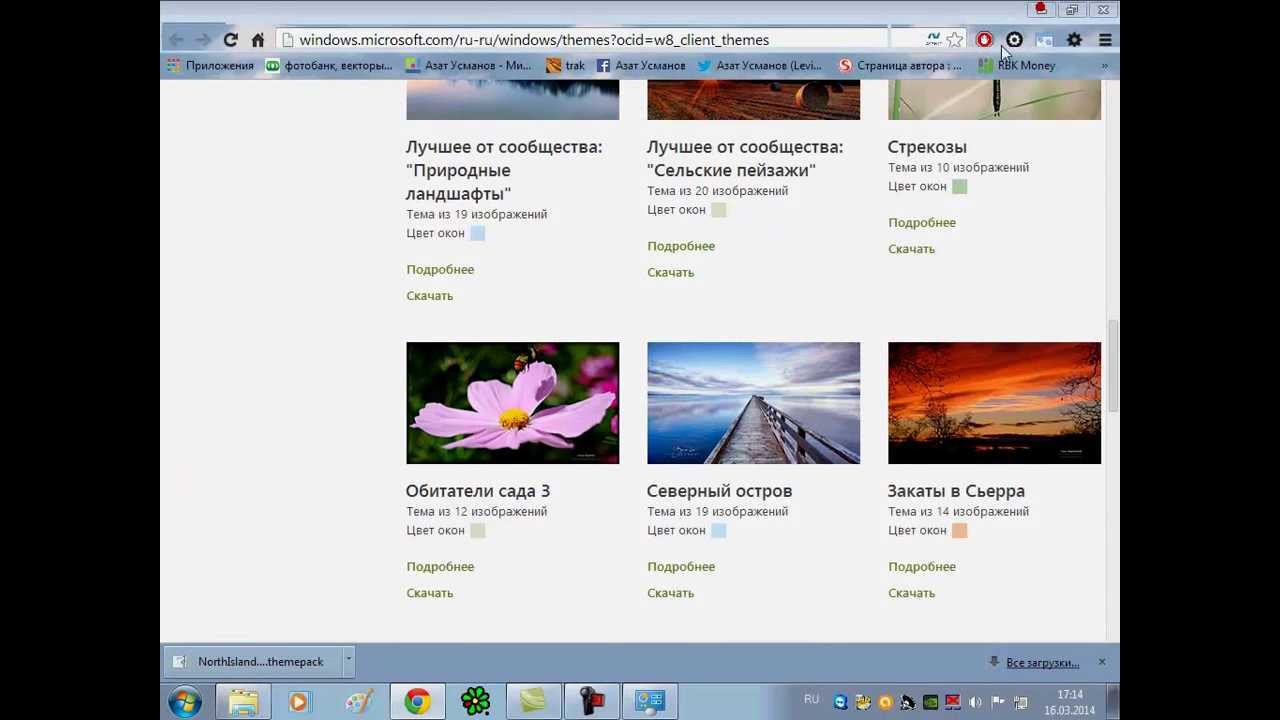Click Подробнее under Обитатели сада 3

click(x=440, y=567)
